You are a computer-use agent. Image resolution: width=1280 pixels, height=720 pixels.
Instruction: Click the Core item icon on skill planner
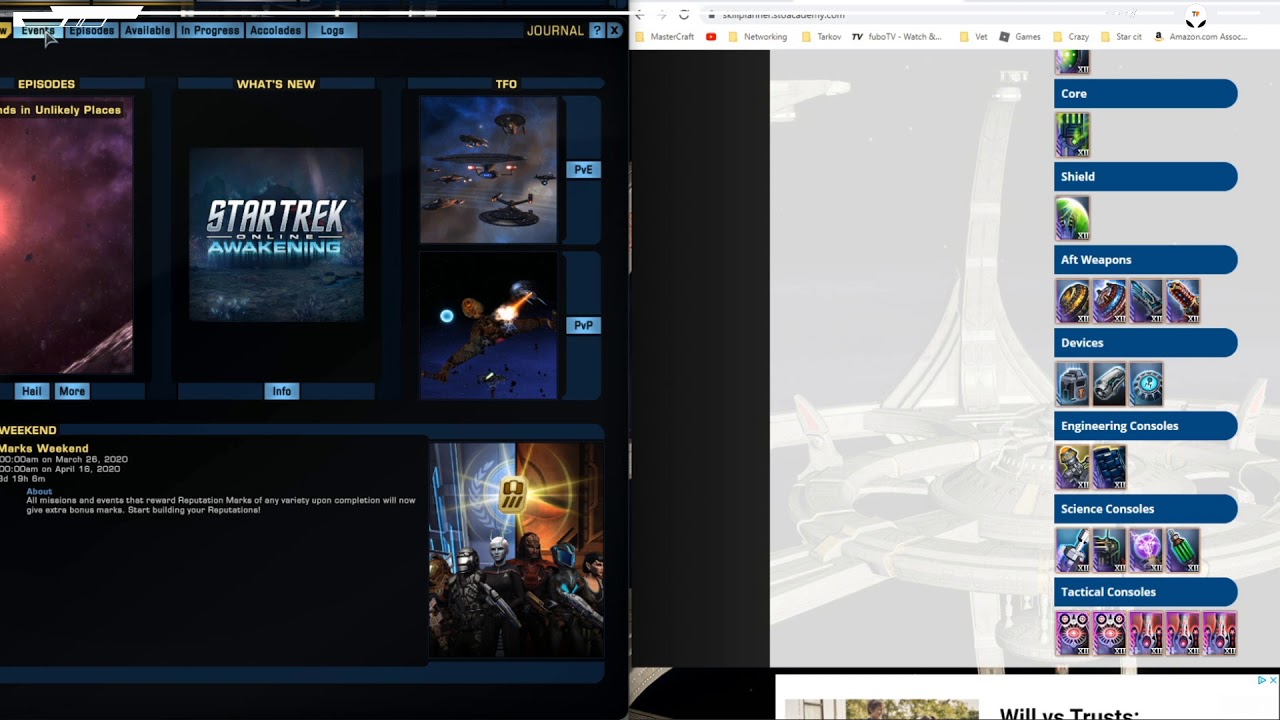coord(1073,135)
